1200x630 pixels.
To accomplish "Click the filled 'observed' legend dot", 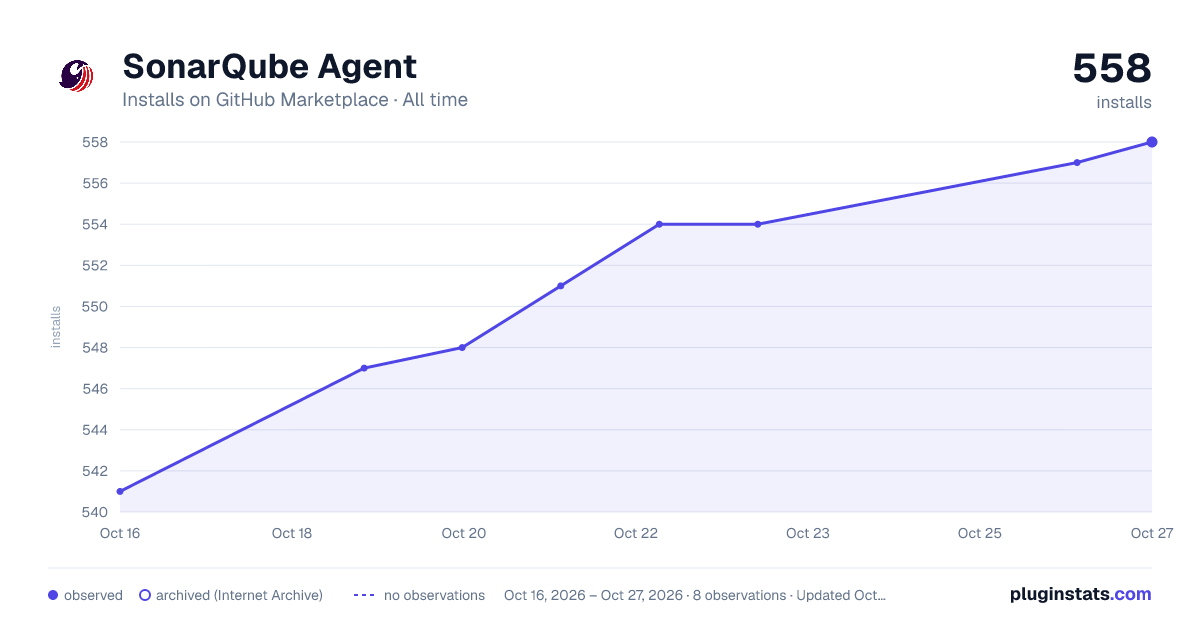I will tap(53, 595).
